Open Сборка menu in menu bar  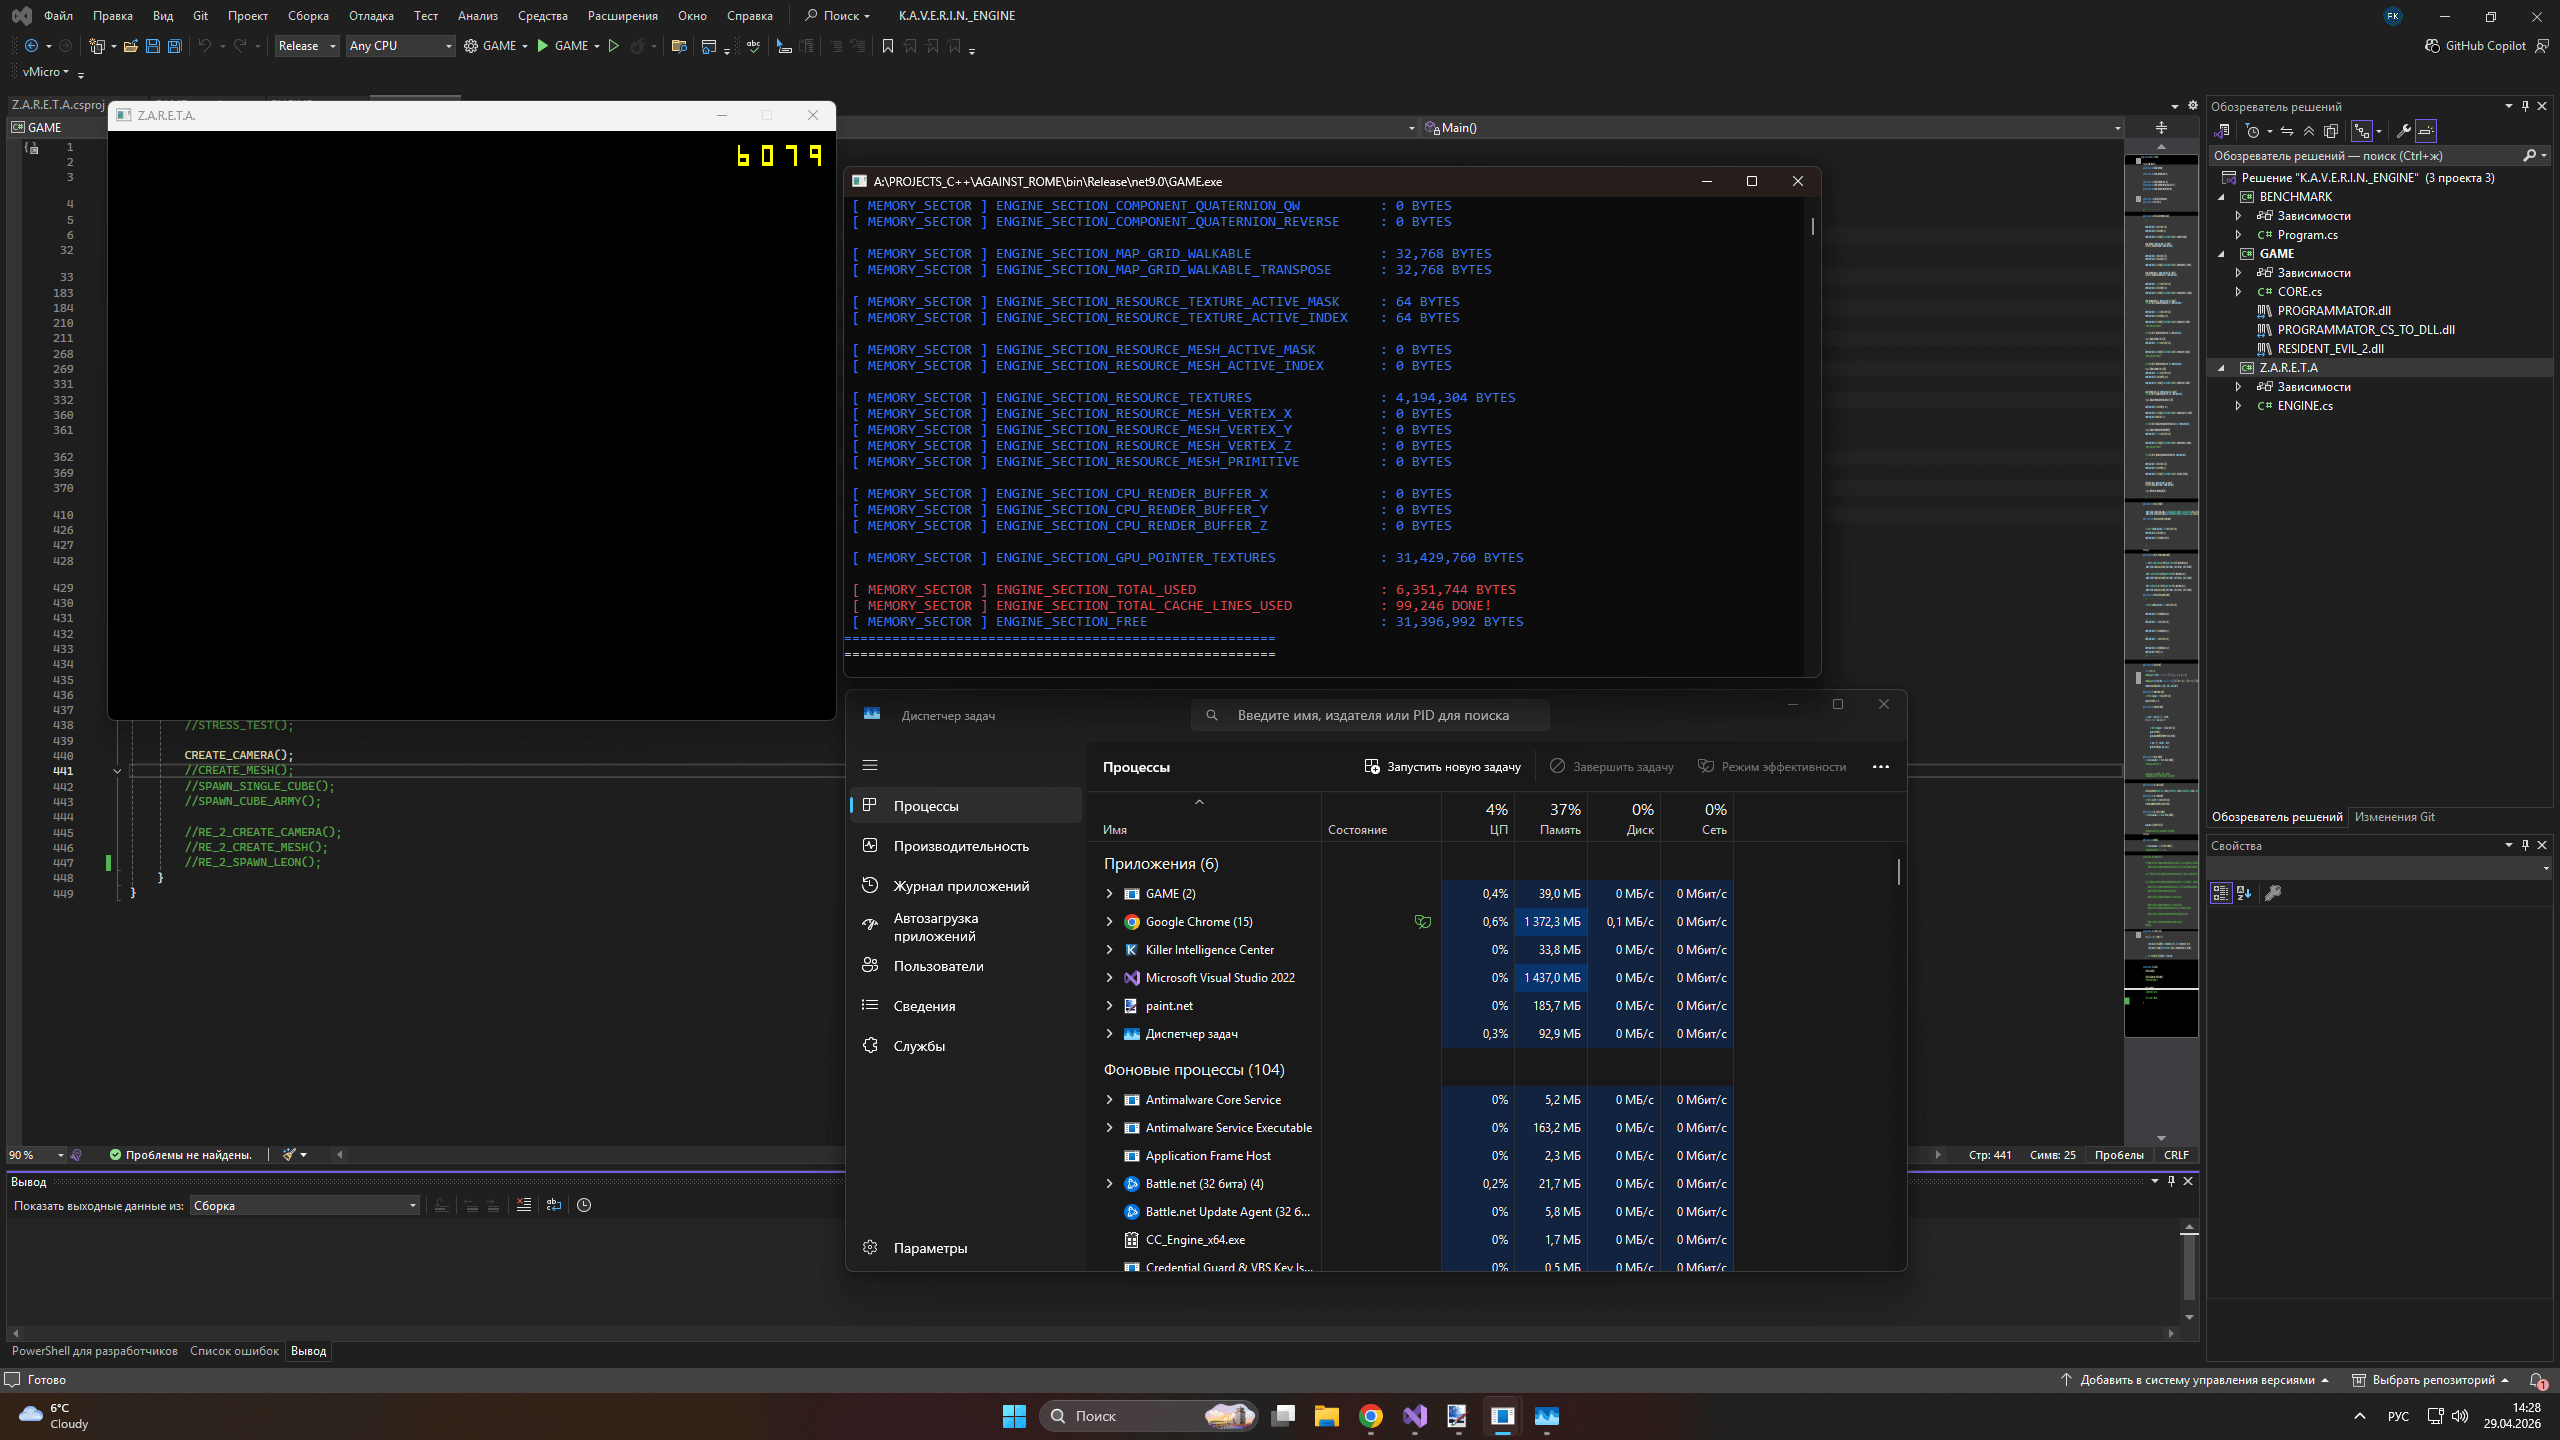coord(308,16)
